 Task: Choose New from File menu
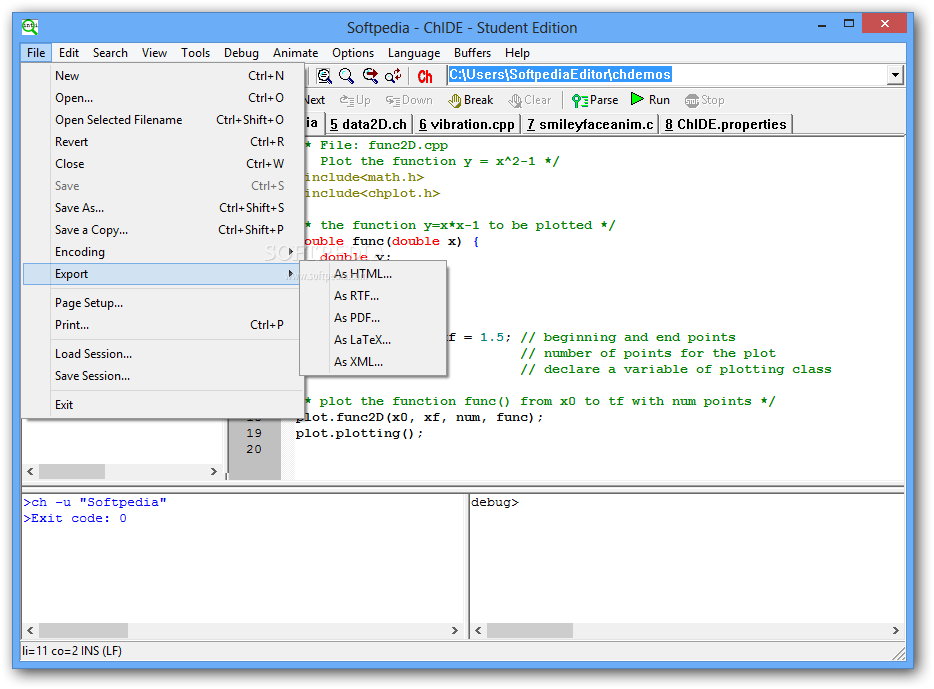[162, 76]
